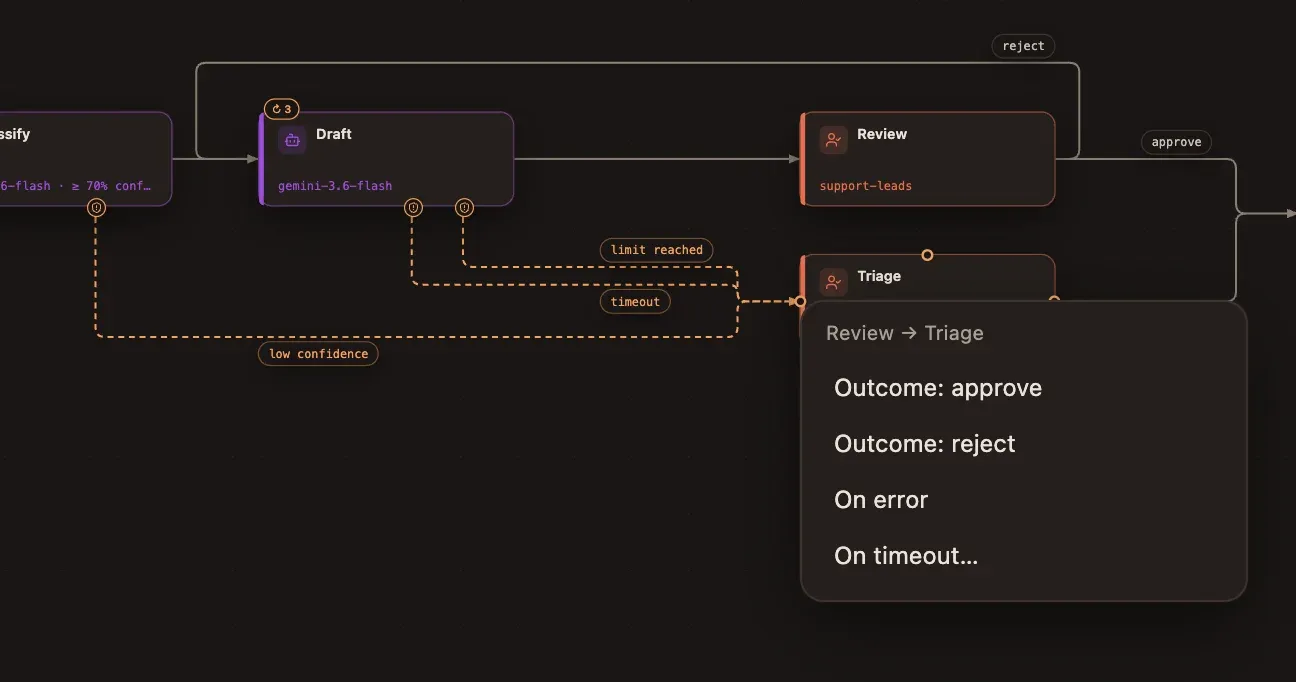Click the Triage node person icon

coord(833,282)
